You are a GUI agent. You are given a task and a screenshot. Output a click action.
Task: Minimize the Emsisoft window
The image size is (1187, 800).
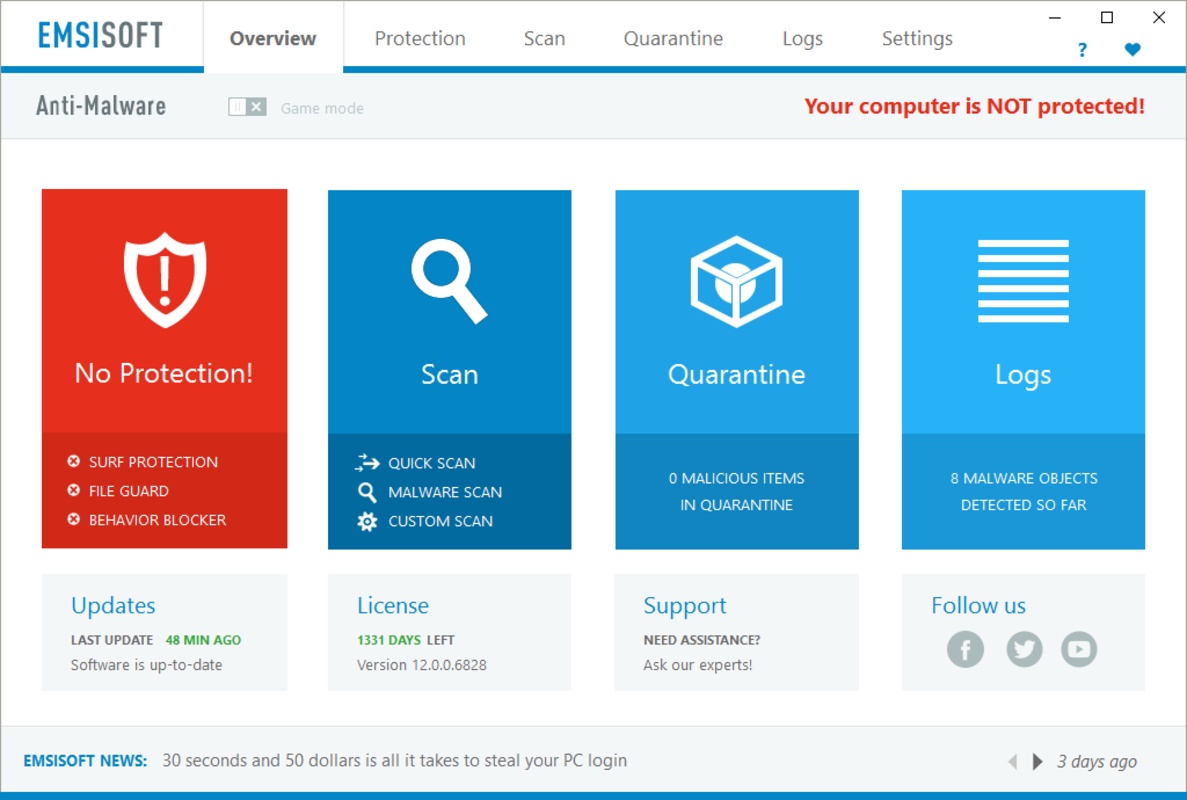[1055, 17]
